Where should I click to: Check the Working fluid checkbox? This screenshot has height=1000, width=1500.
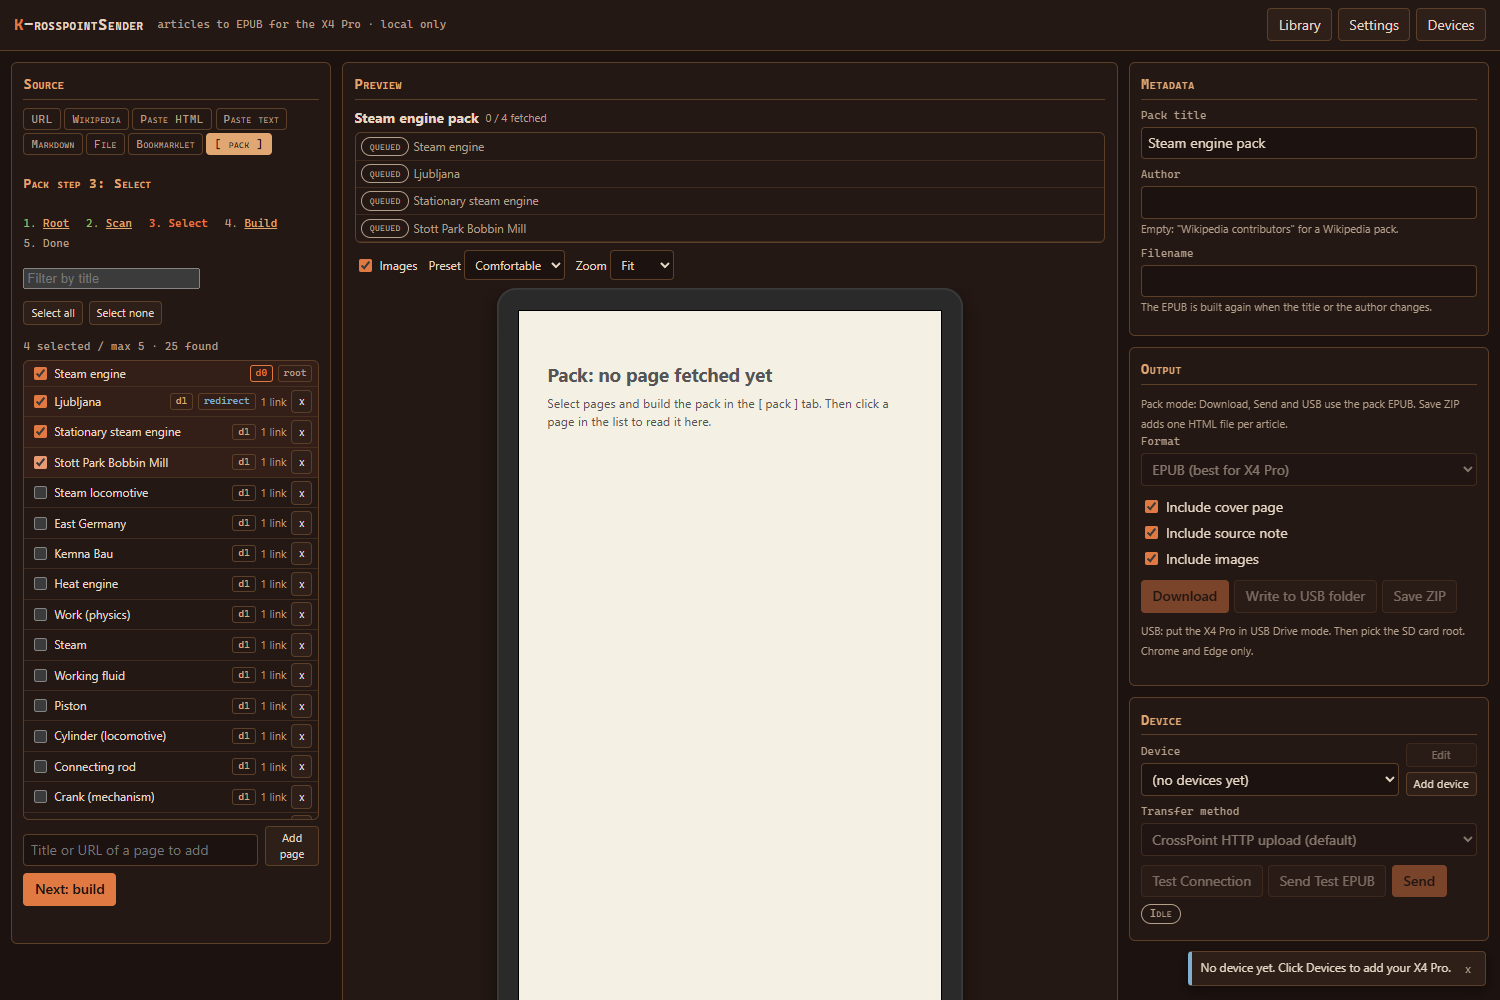click(41, 675)
